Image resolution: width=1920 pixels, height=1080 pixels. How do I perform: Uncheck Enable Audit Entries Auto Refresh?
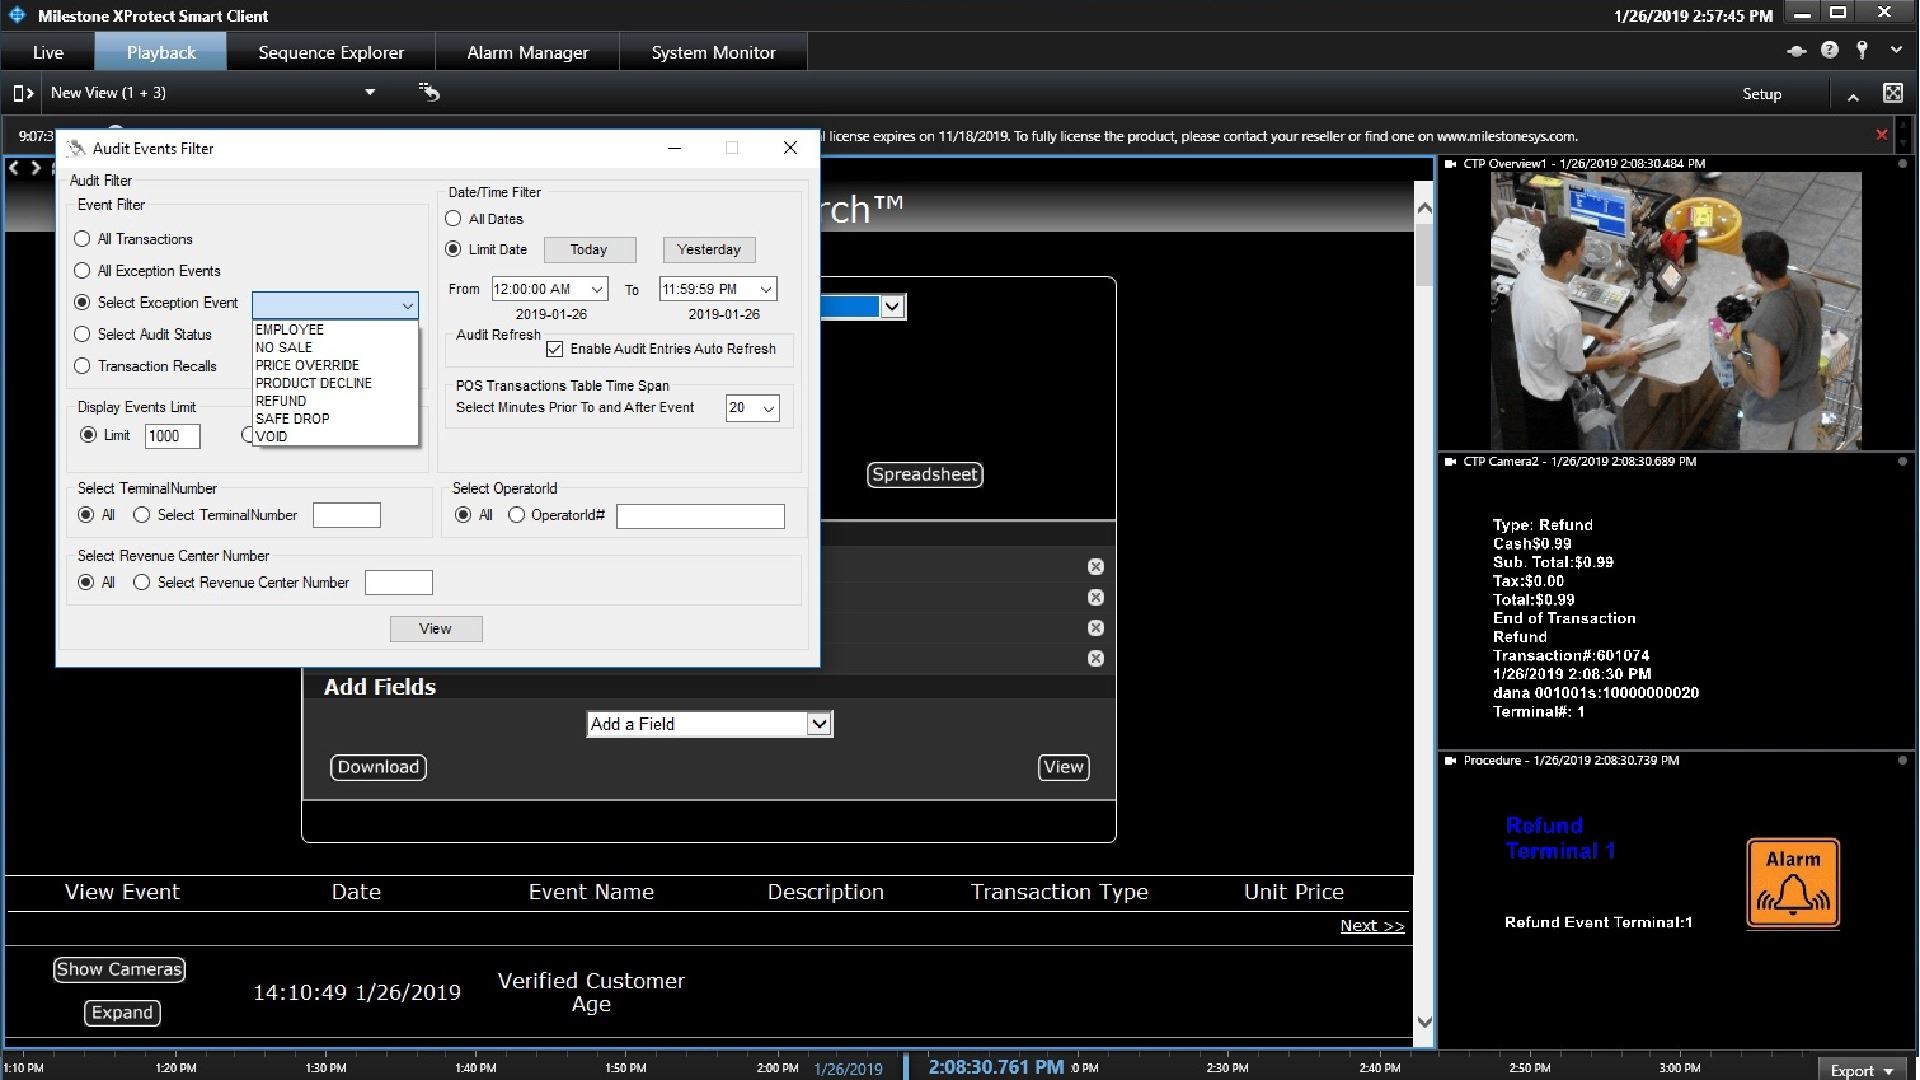pos(555,349)
